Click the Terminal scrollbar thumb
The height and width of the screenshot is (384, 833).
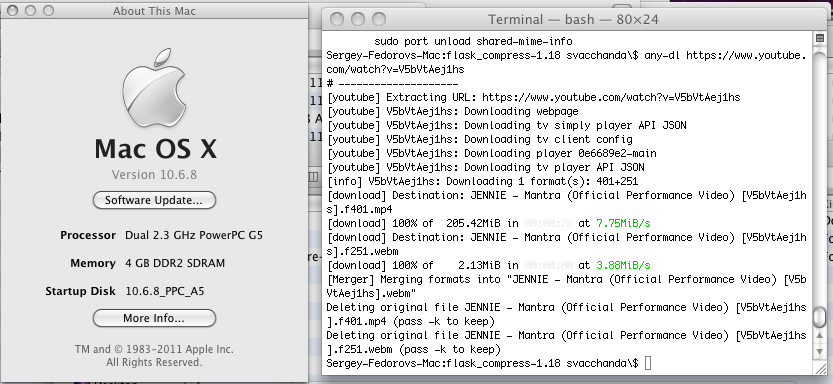point(819,317)
